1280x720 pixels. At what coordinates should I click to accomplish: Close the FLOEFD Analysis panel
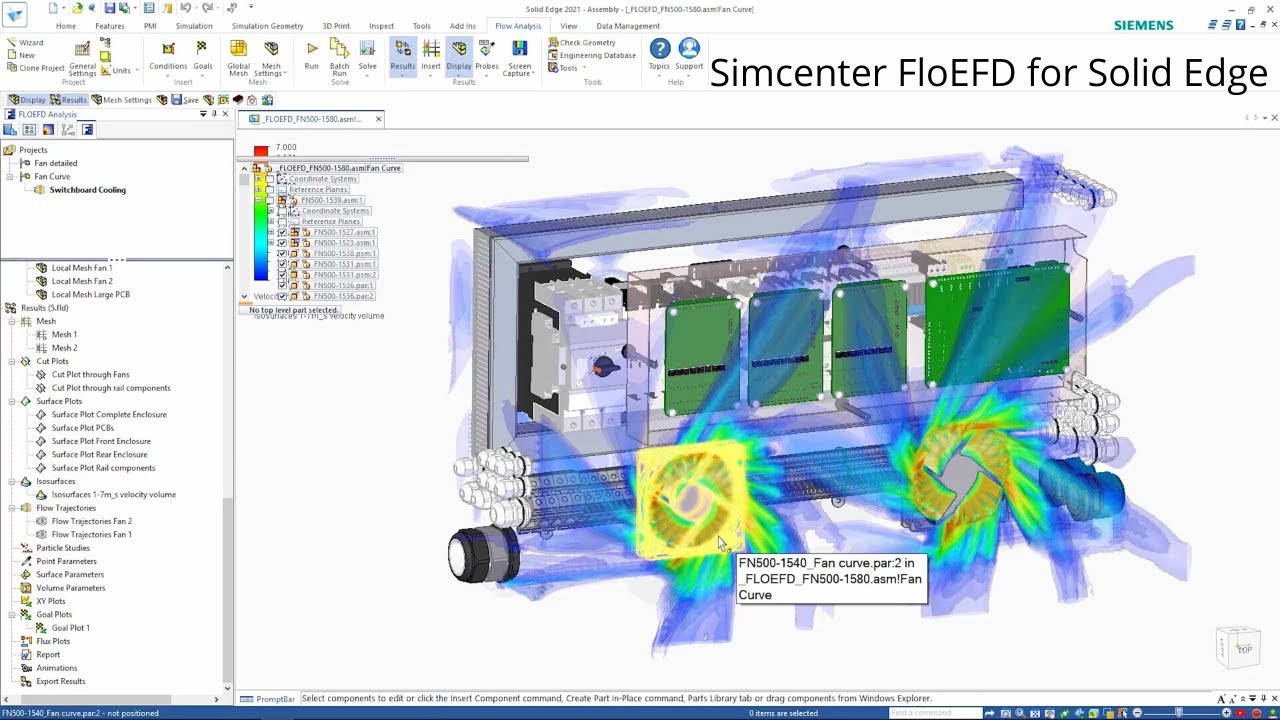point(225,114)
